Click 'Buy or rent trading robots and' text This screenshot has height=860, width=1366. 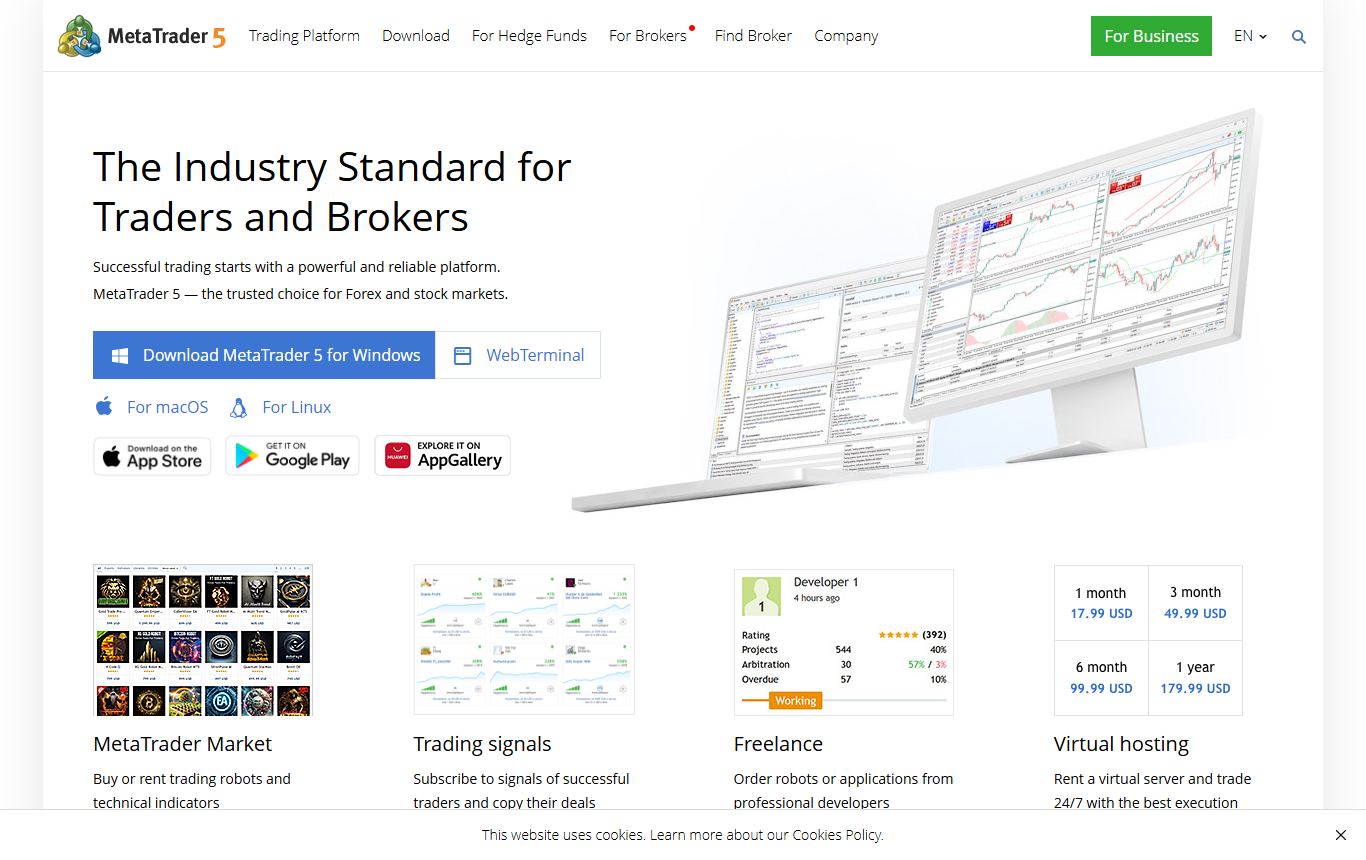pyautogui.click(x=192, y=779)
